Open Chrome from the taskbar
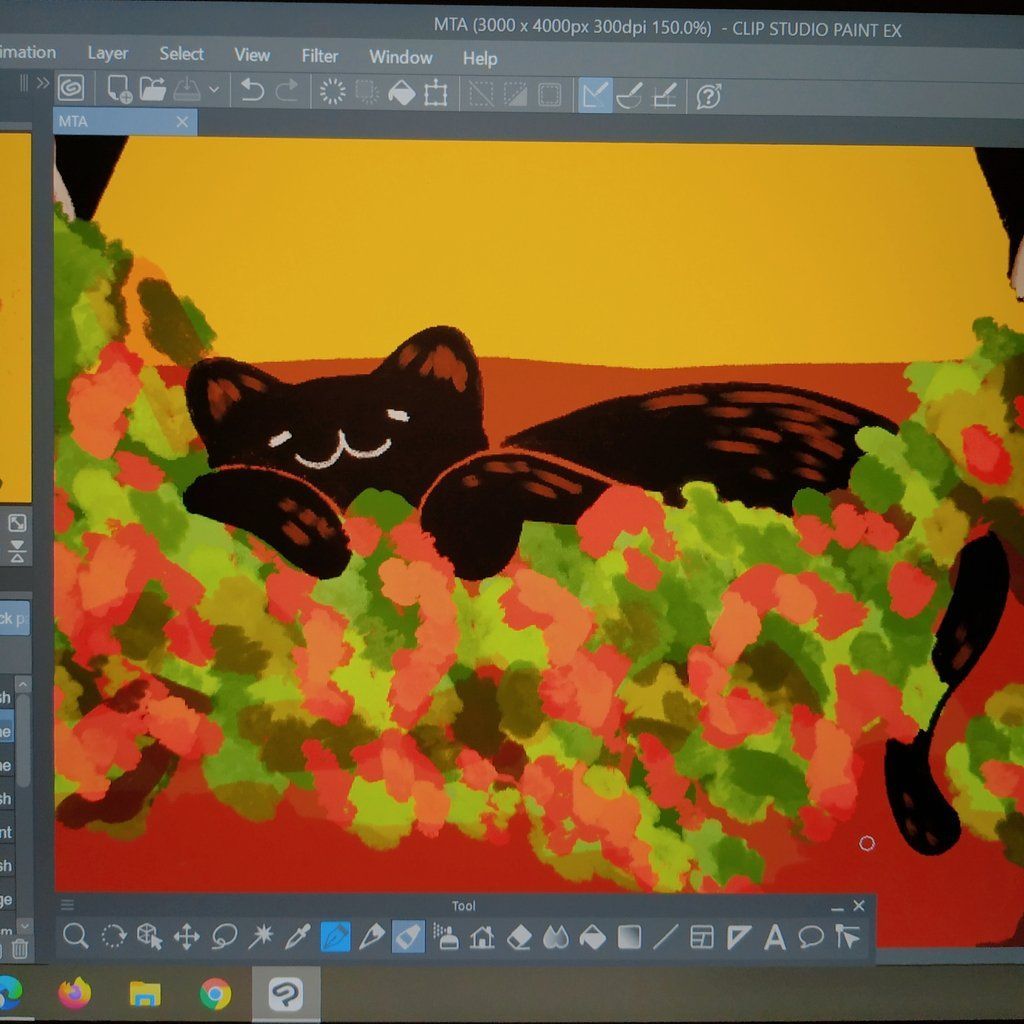The image size is (1024, 1024). tap(215, 993)
